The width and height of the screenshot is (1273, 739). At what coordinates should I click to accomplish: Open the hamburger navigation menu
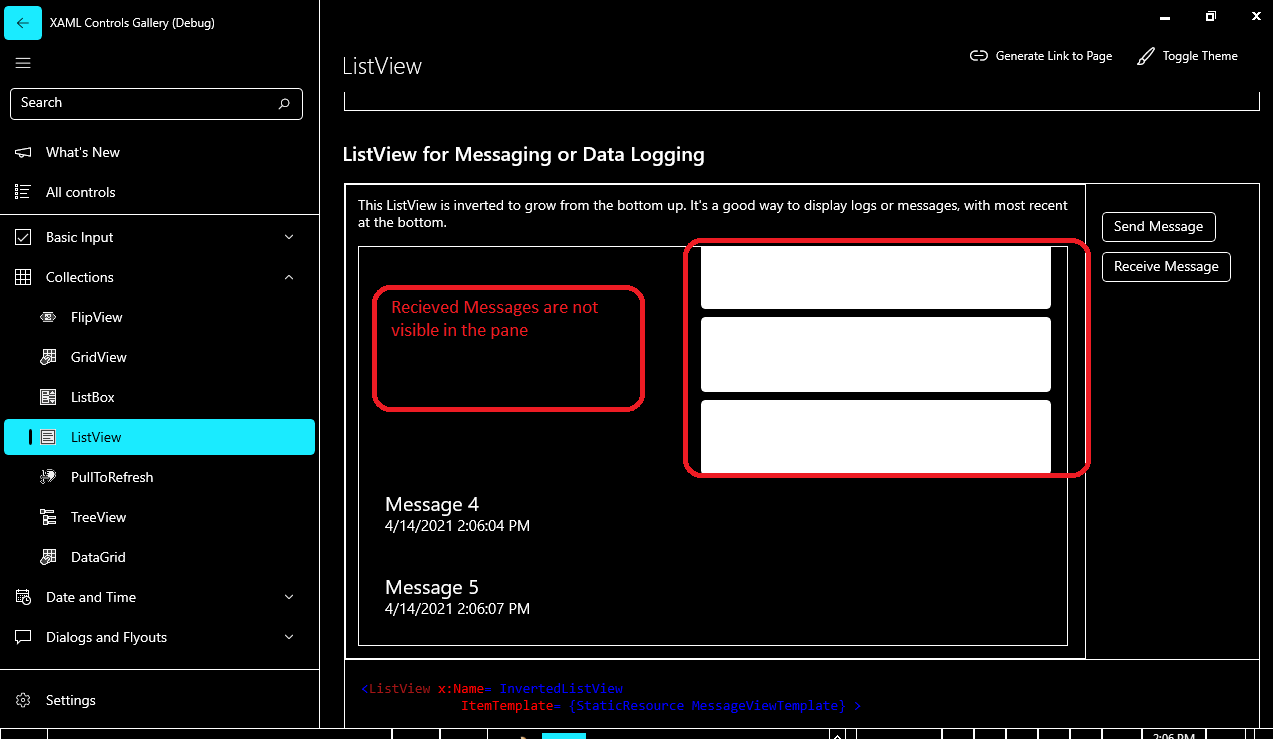[x=23, y=63]
